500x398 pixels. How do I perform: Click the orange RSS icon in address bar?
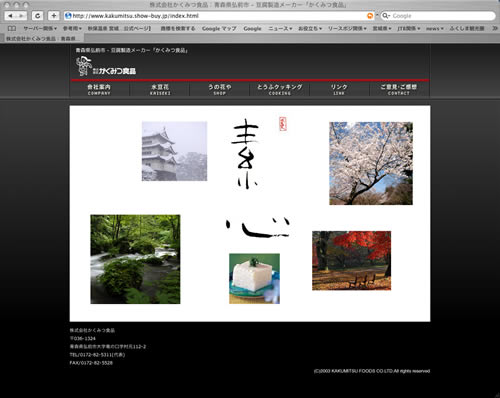tap(370, 16)
